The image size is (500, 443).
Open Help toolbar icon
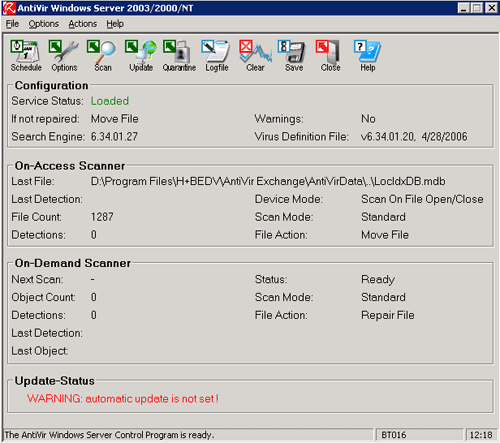pos(367,56)
